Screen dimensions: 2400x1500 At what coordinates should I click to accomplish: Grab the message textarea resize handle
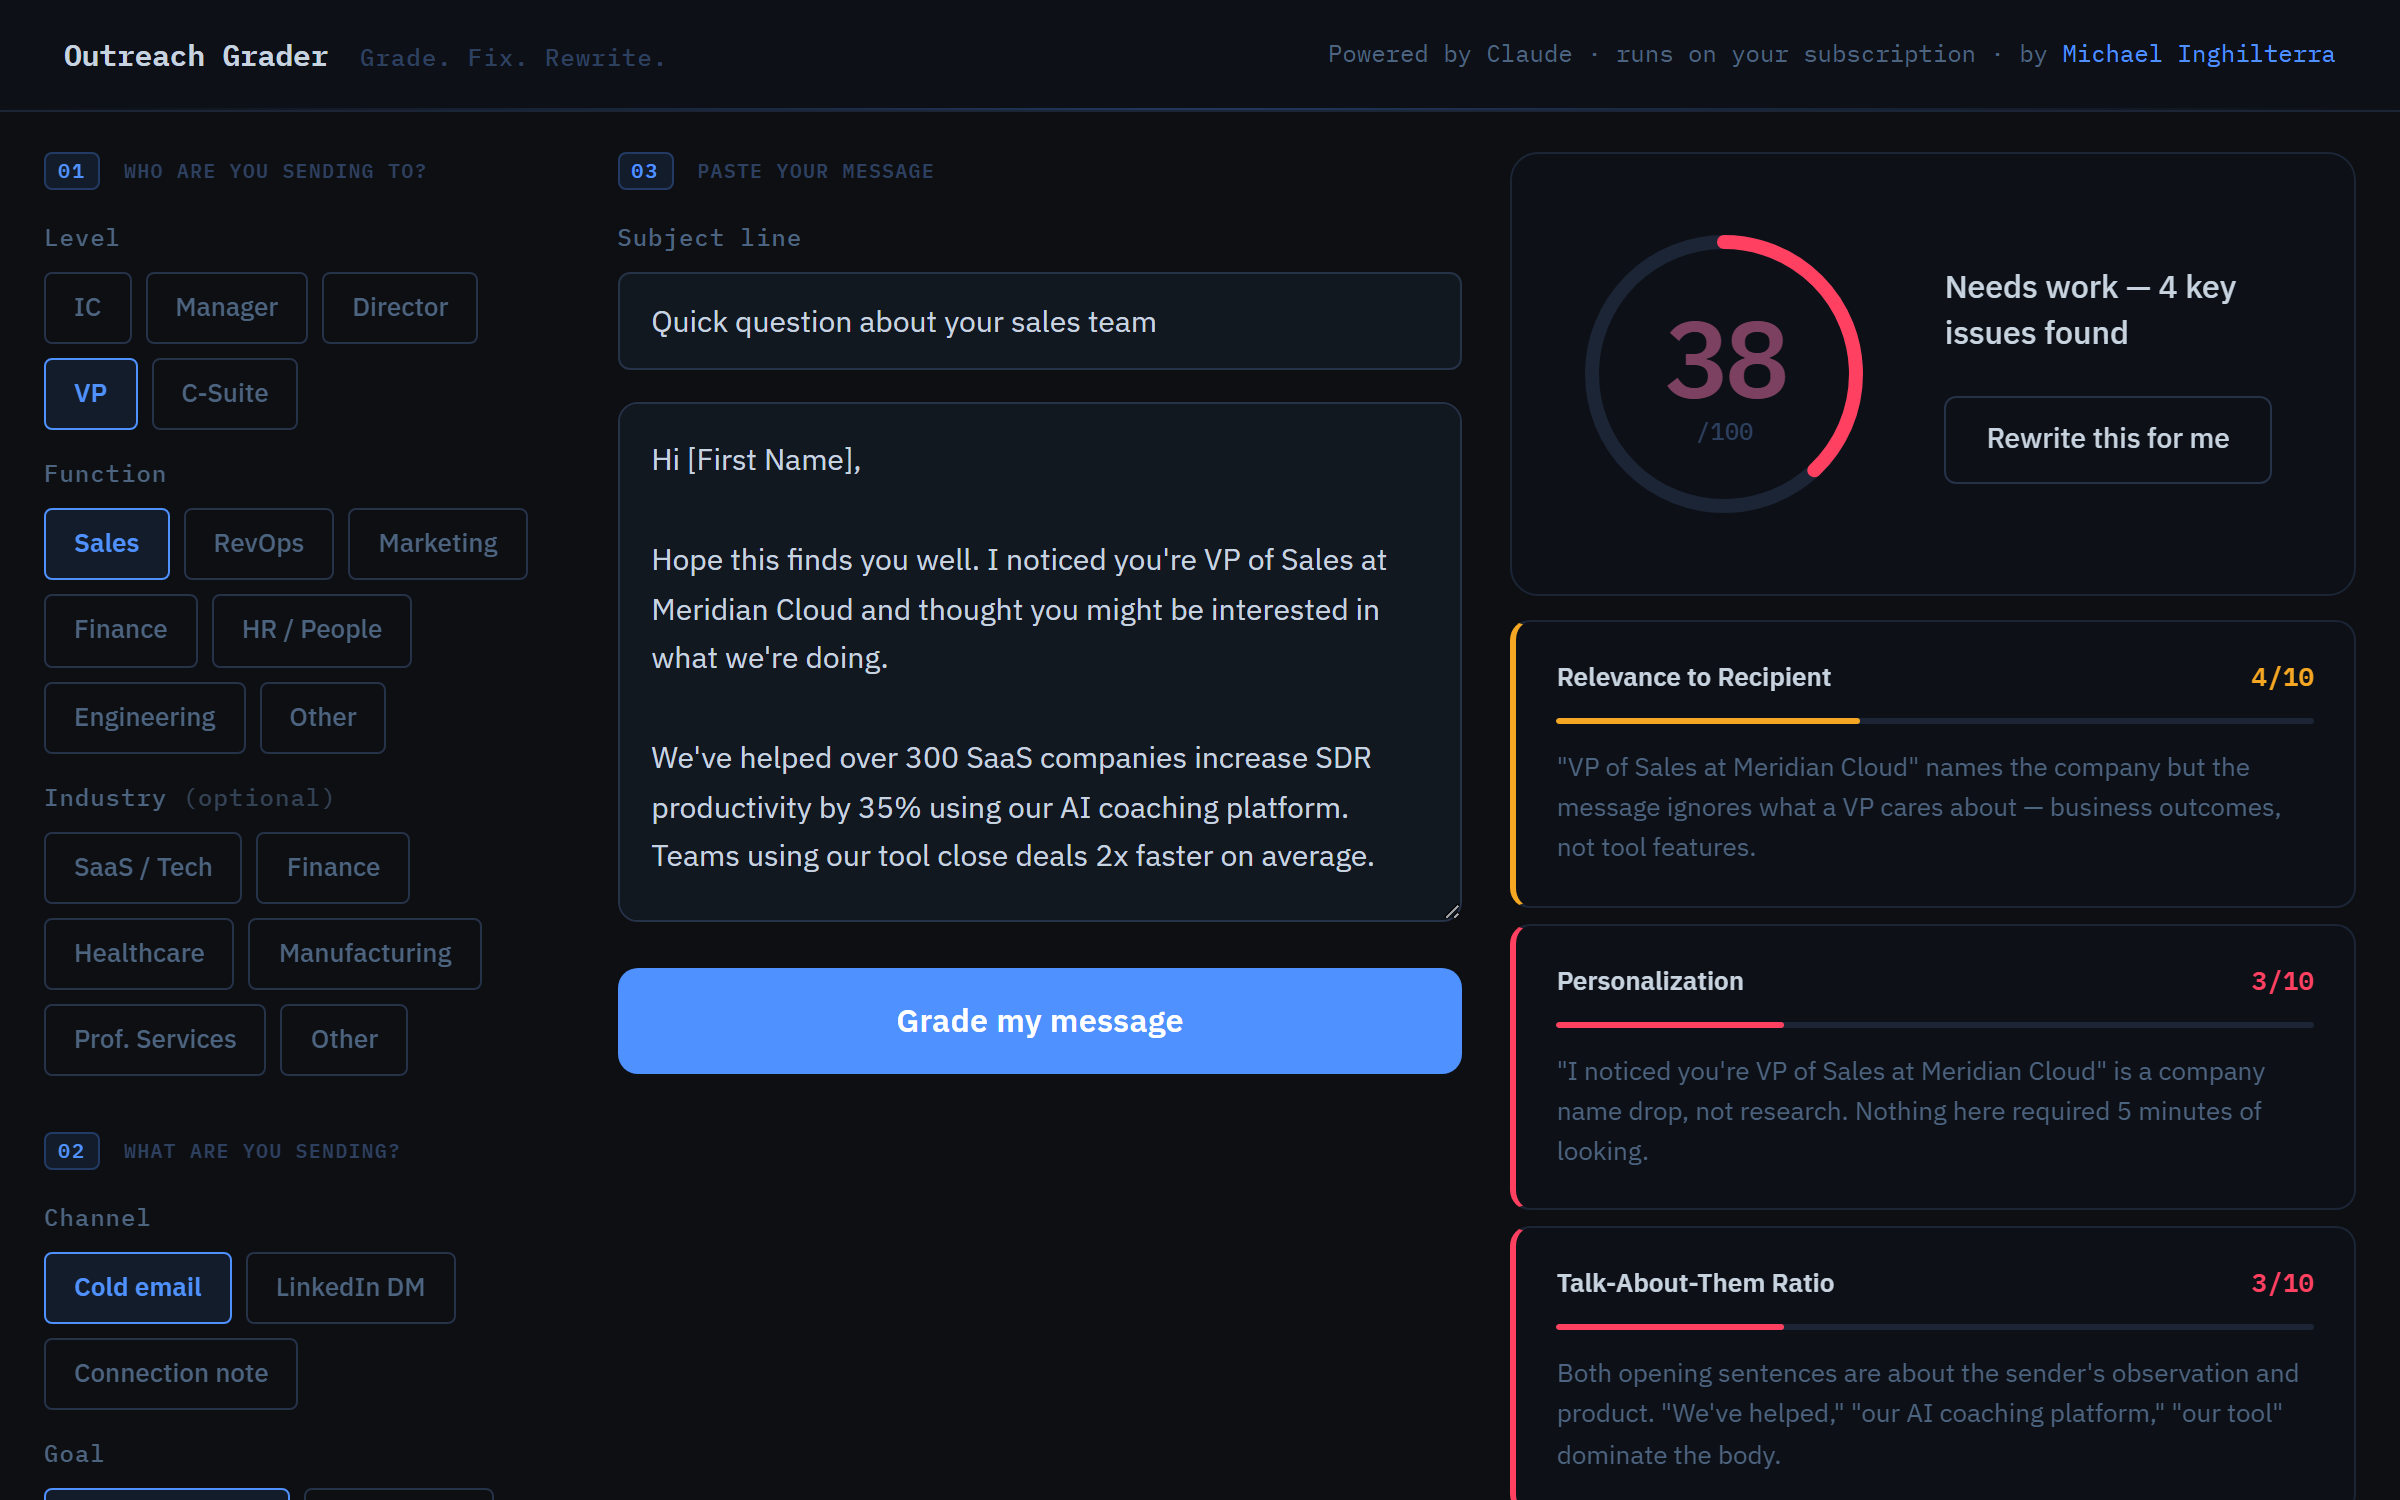pos(1452,911)
